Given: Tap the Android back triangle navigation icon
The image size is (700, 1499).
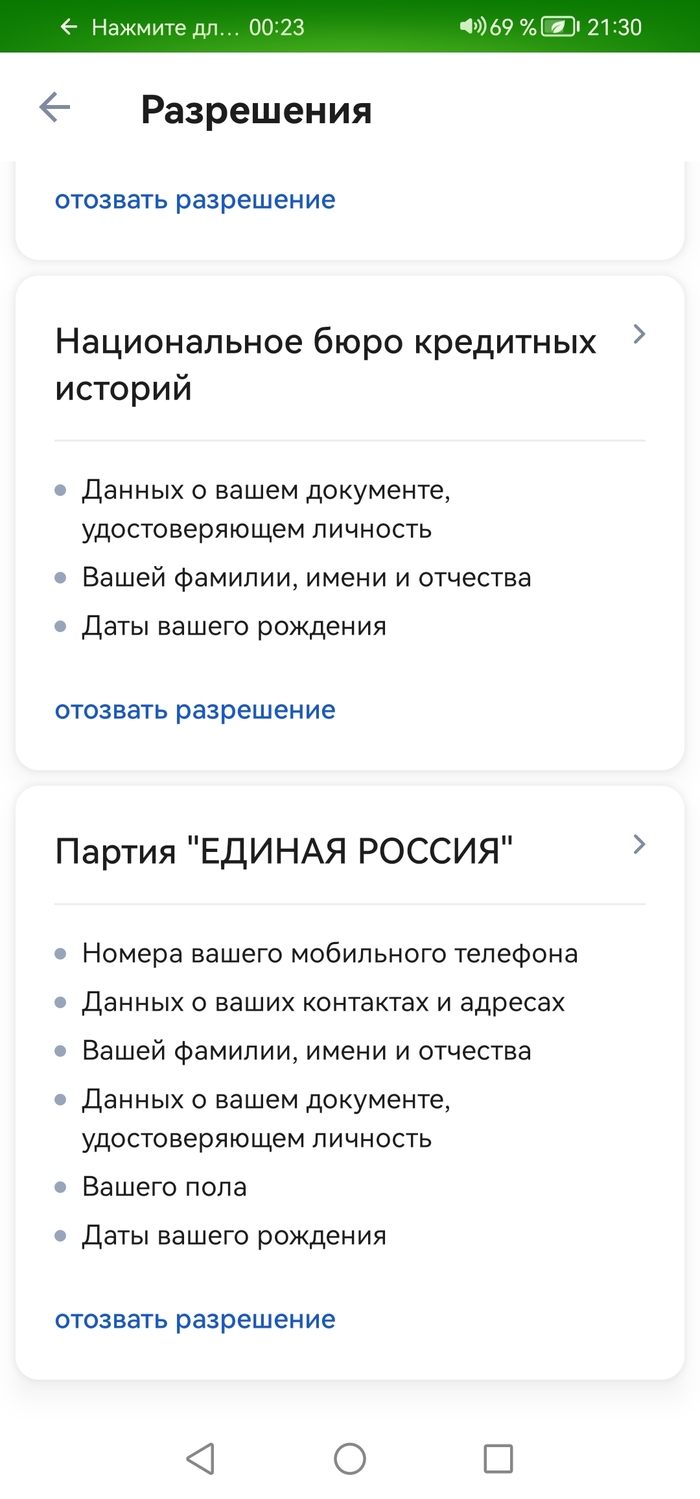Looking at the screenshot, I should (200, 1458).
